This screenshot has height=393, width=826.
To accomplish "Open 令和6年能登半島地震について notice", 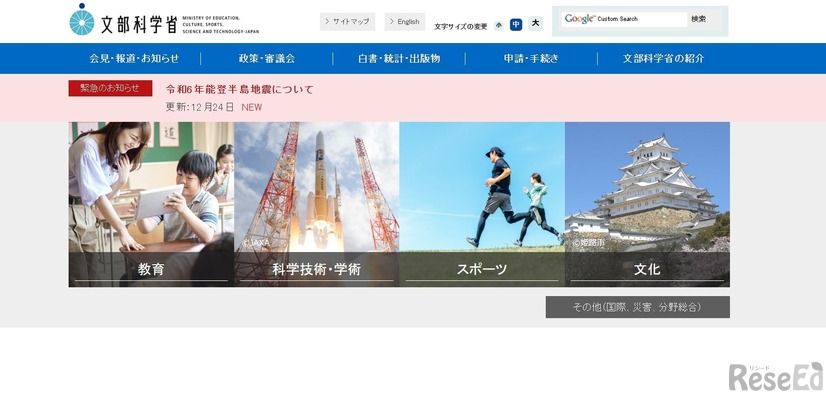I will pos(239,89).
